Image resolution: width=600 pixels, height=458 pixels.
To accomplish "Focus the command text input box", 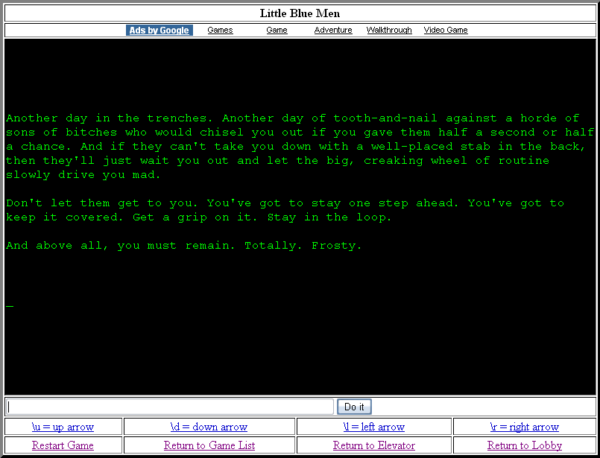I will pos(170,407).
